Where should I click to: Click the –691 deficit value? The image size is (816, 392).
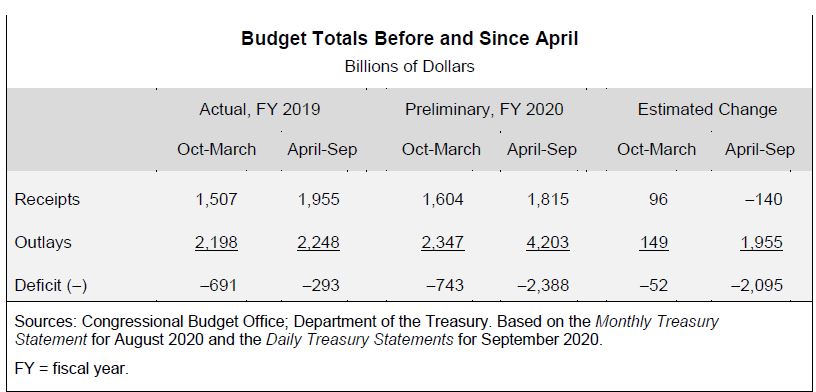(x=219, y=285)
